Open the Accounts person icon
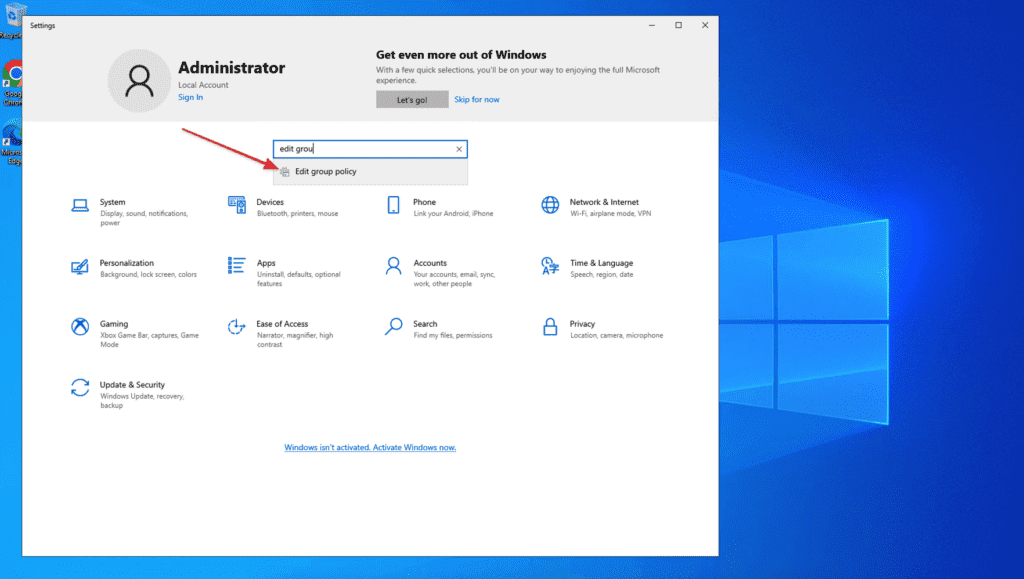The height and width of the screenshot is (579, 1024). coord(394,266)
